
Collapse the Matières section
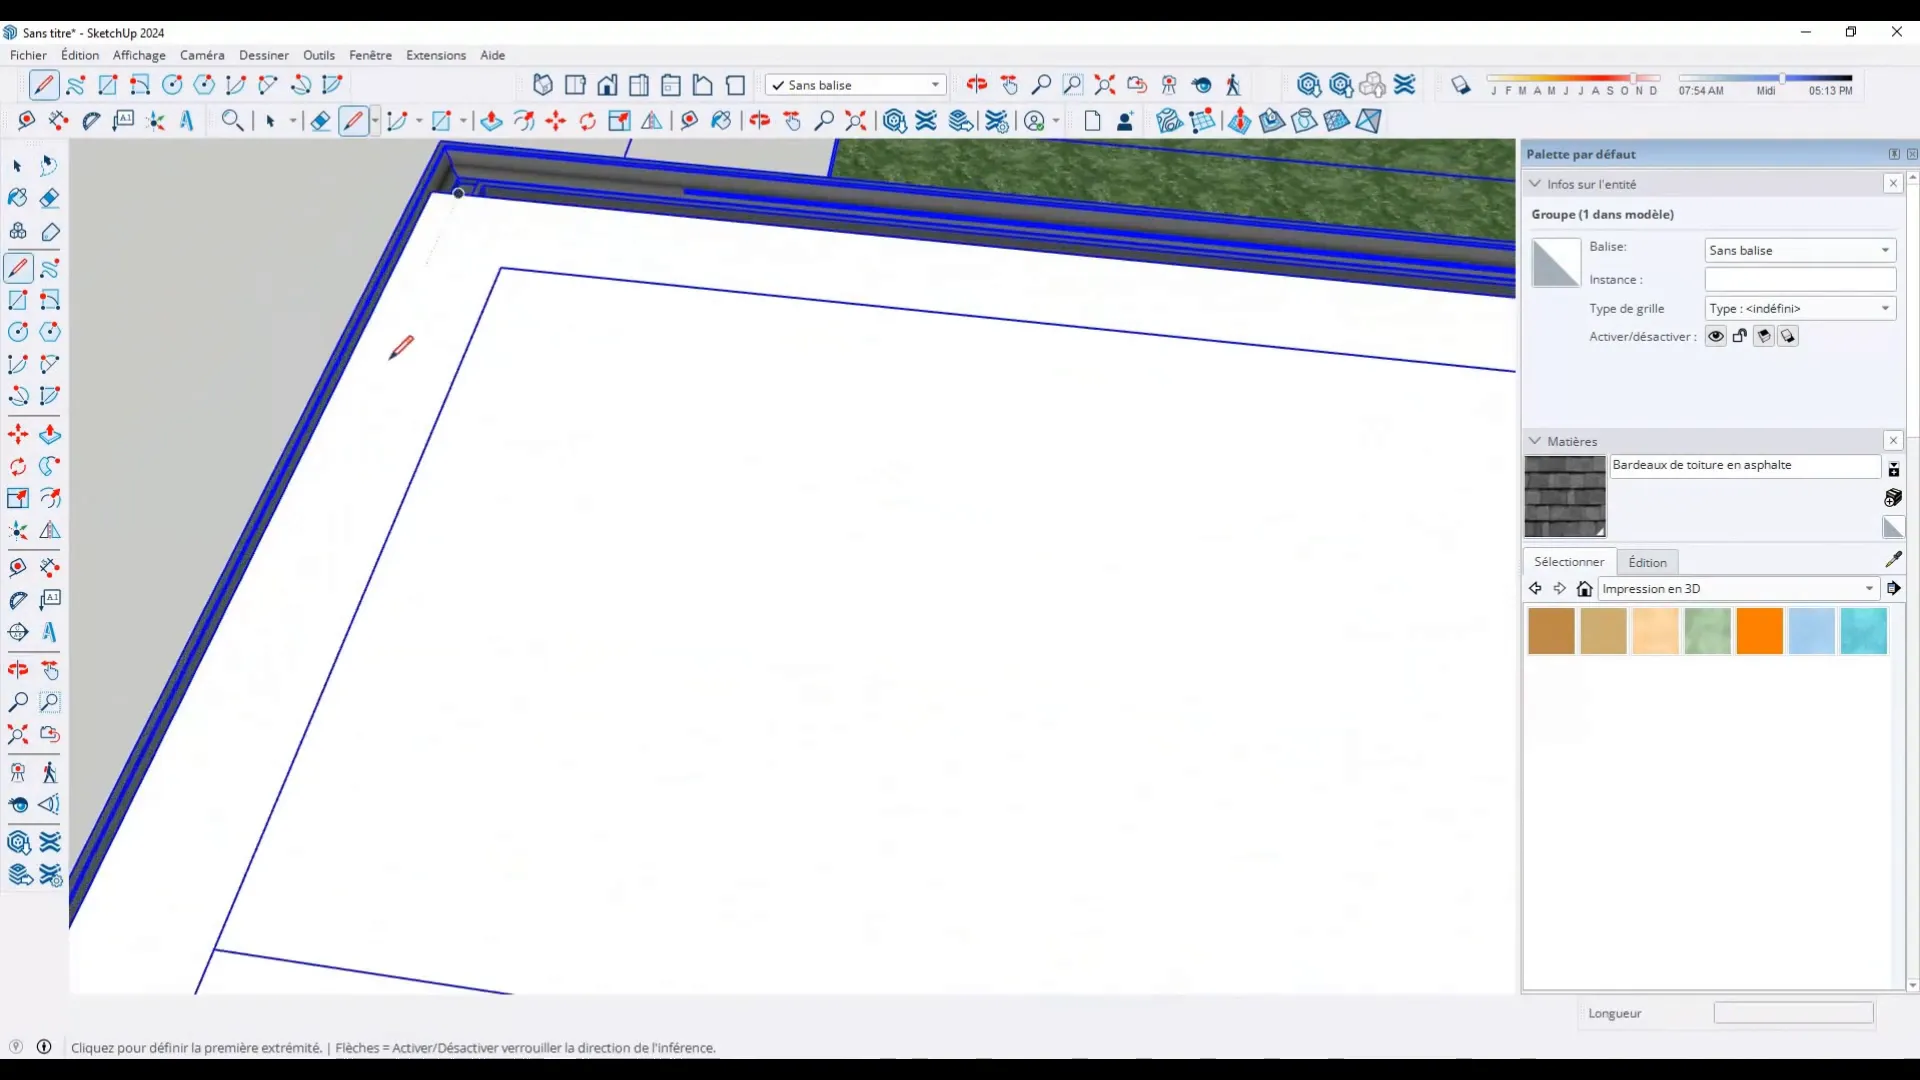click(x=1535, y=441)
